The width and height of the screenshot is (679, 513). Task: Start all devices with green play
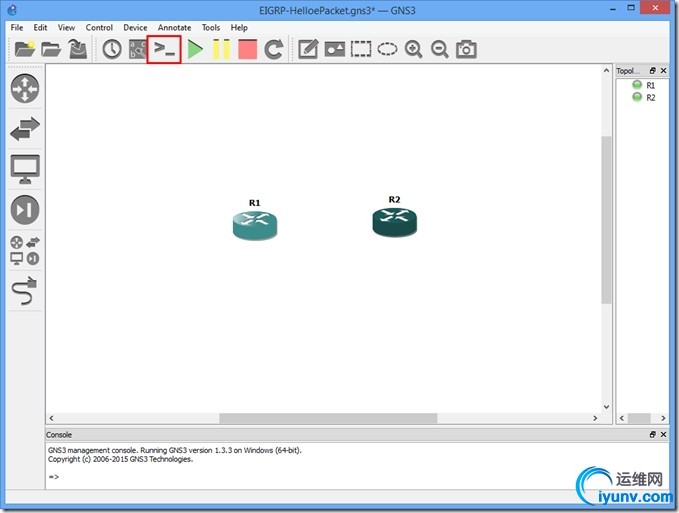(195, 49)
